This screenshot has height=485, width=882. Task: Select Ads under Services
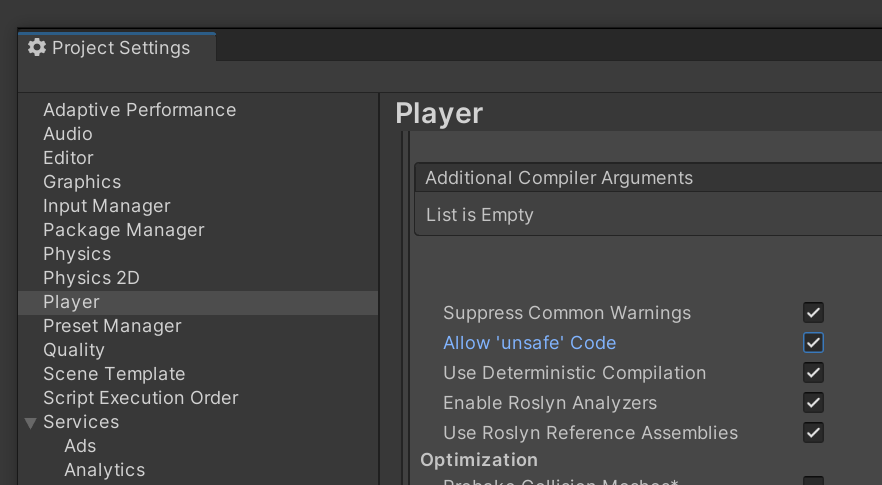pos(80,446)
